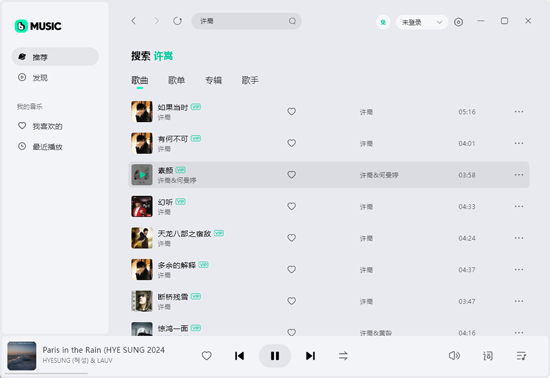Like the song 断桥残雪
The height and width of the screenshot is (378, 550).
point(291,301)
